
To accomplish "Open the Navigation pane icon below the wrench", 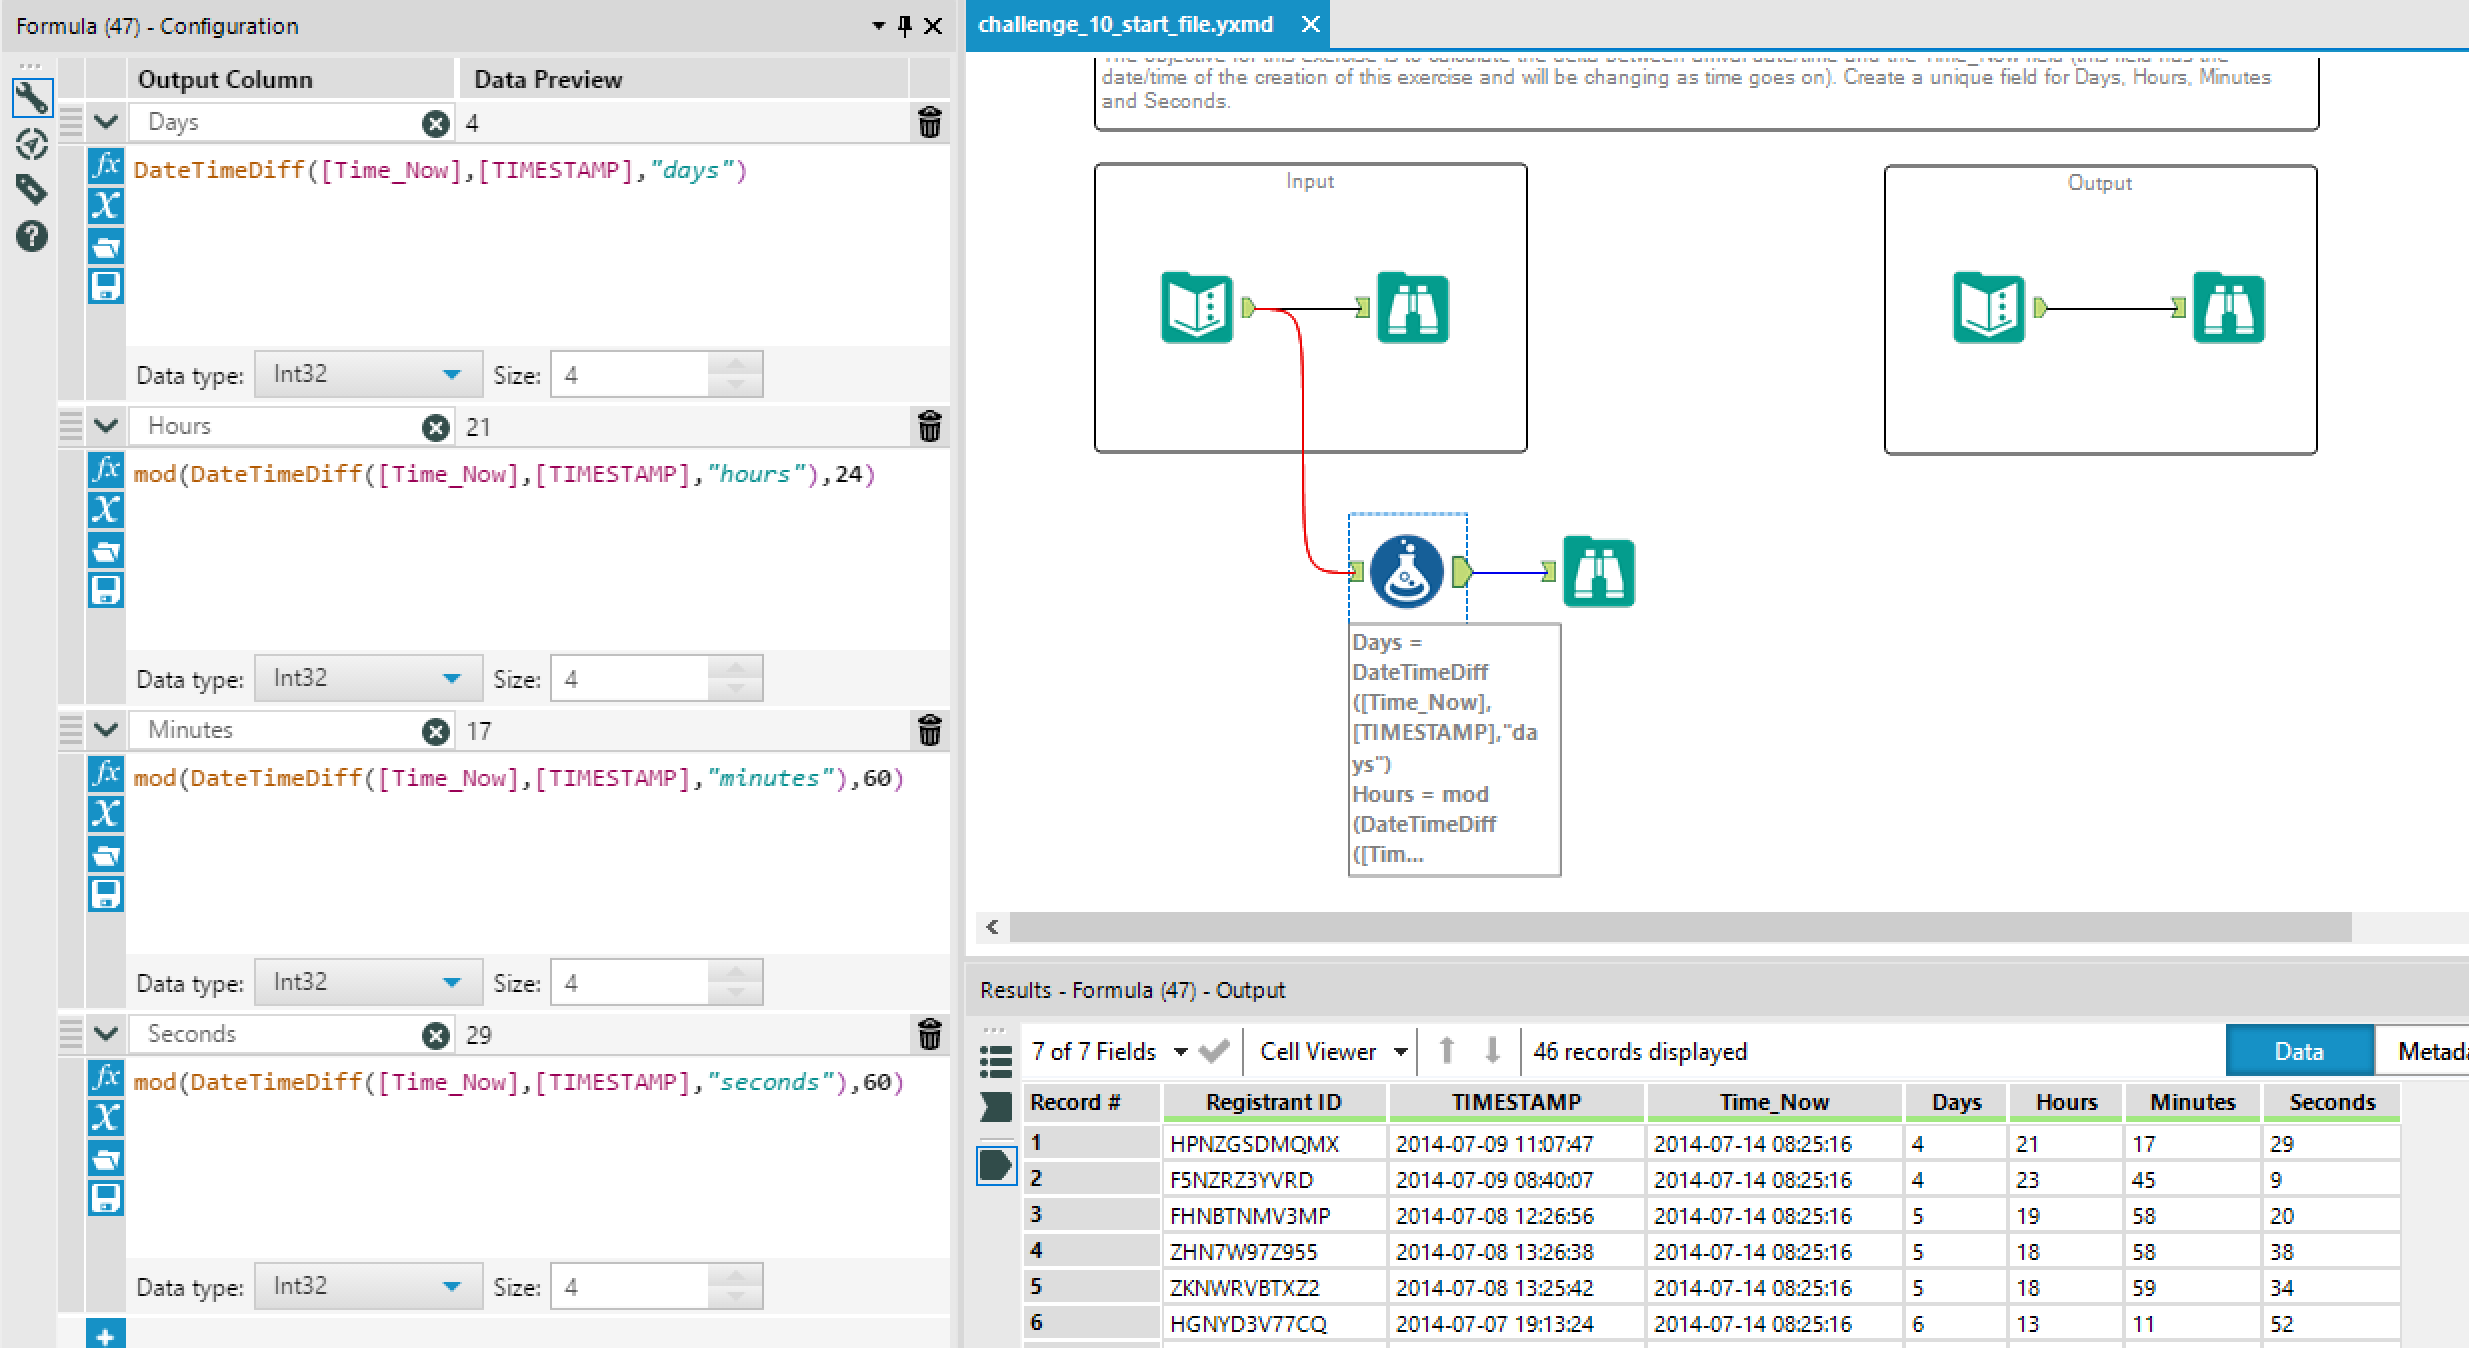I will click(31, 145).
